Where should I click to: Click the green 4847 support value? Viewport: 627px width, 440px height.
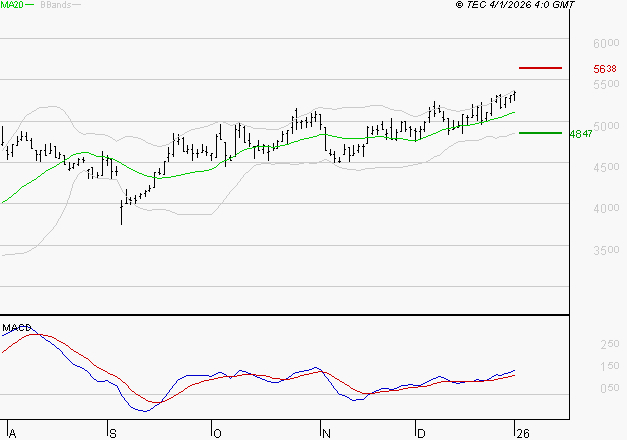581,134
